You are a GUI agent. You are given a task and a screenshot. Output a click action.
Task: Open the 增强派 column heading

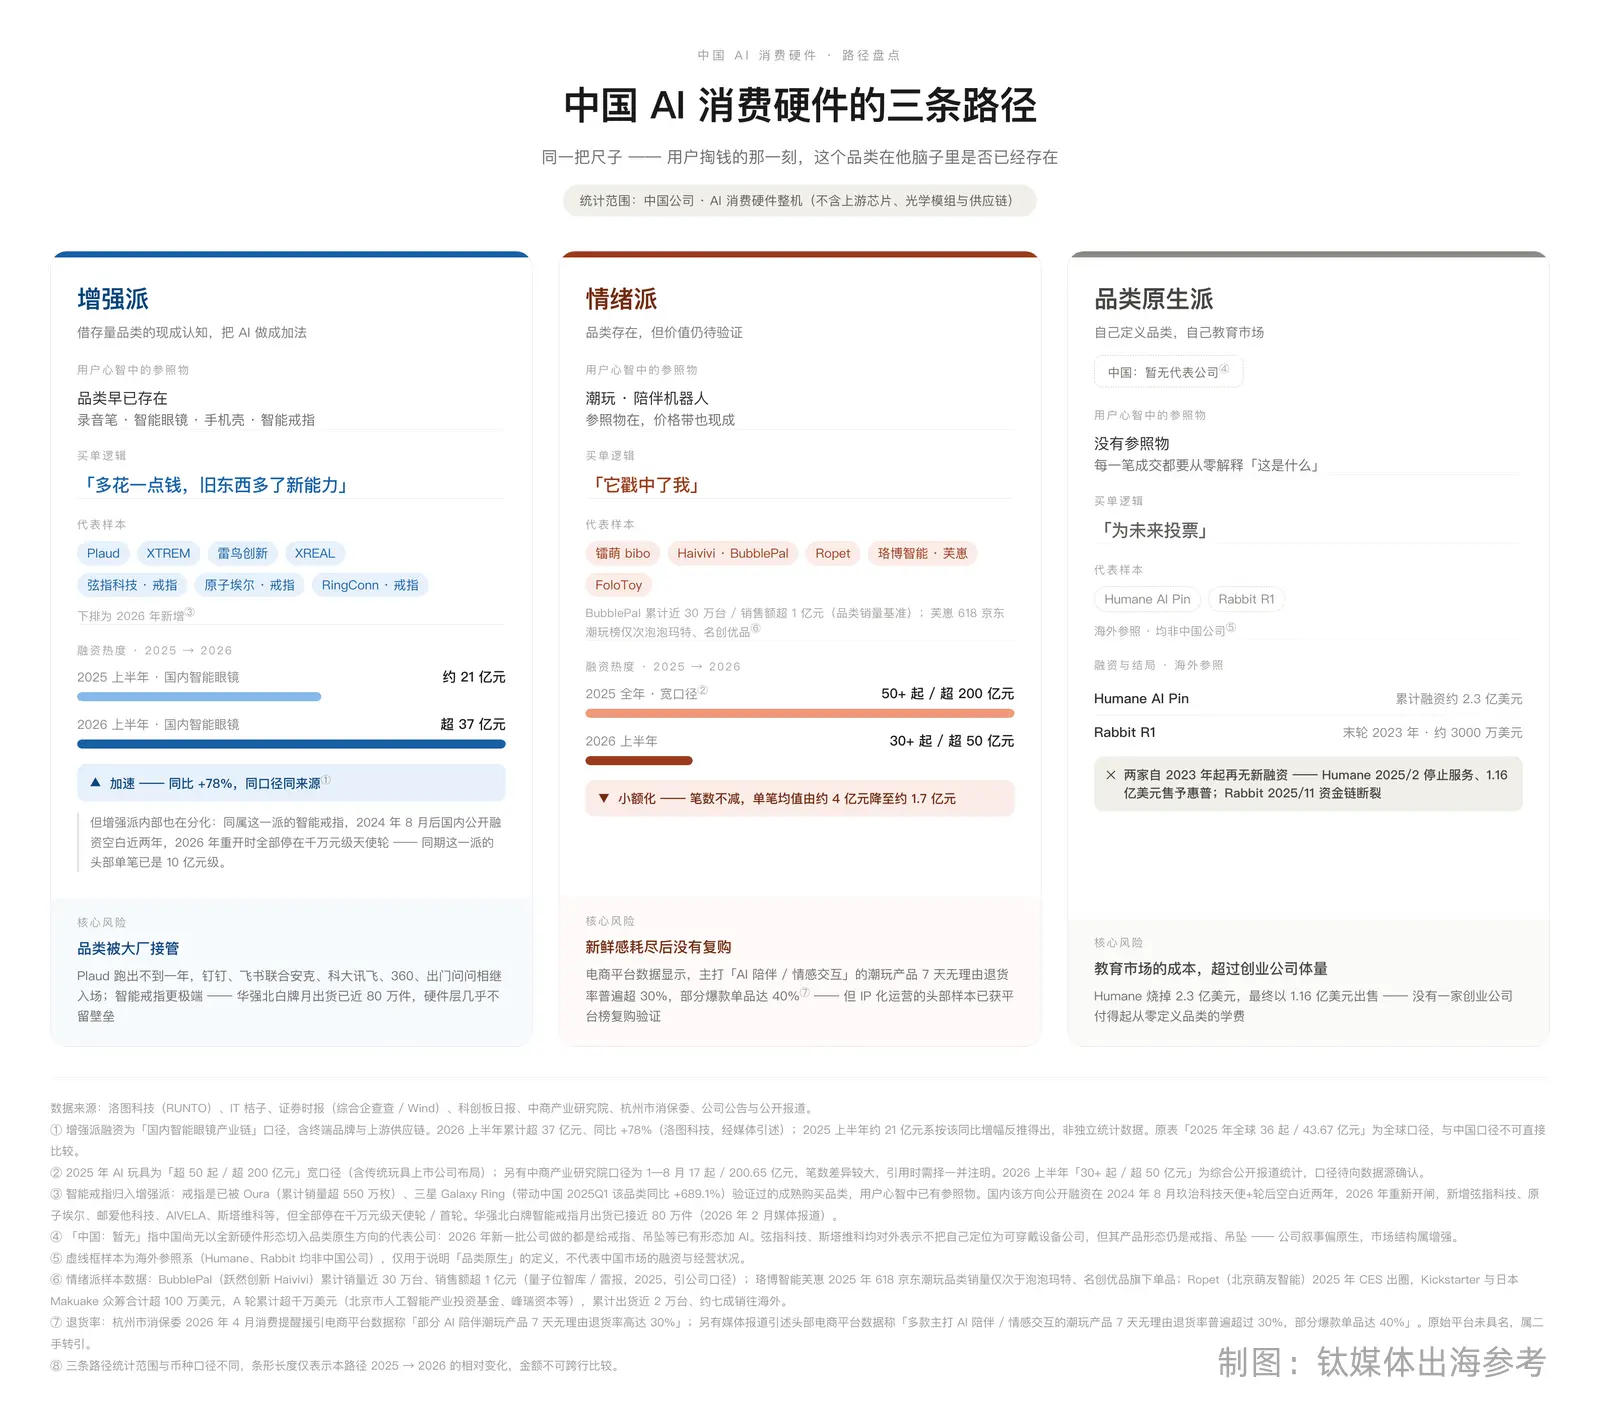click(113, 299)
